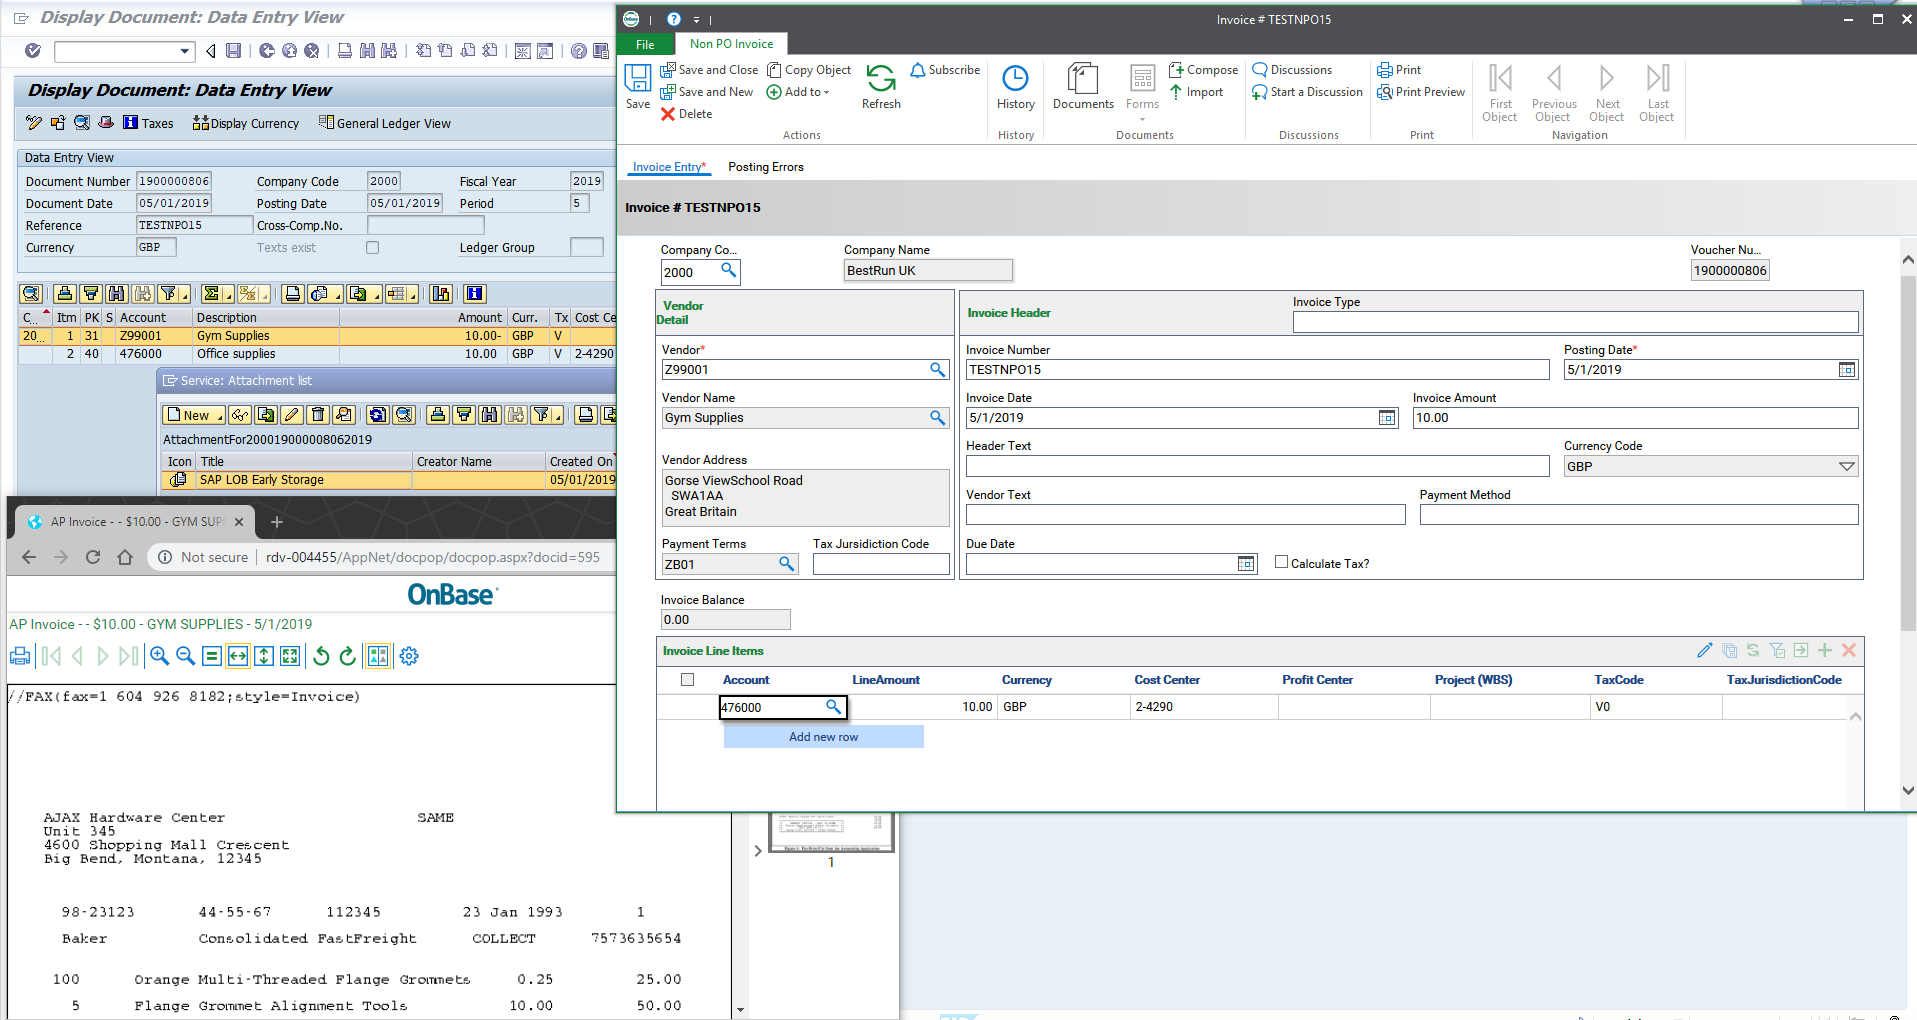This screenshot has width=1917, height=1020.
Task: Click Copy Object in the ribbon
Action: (809, 70)
